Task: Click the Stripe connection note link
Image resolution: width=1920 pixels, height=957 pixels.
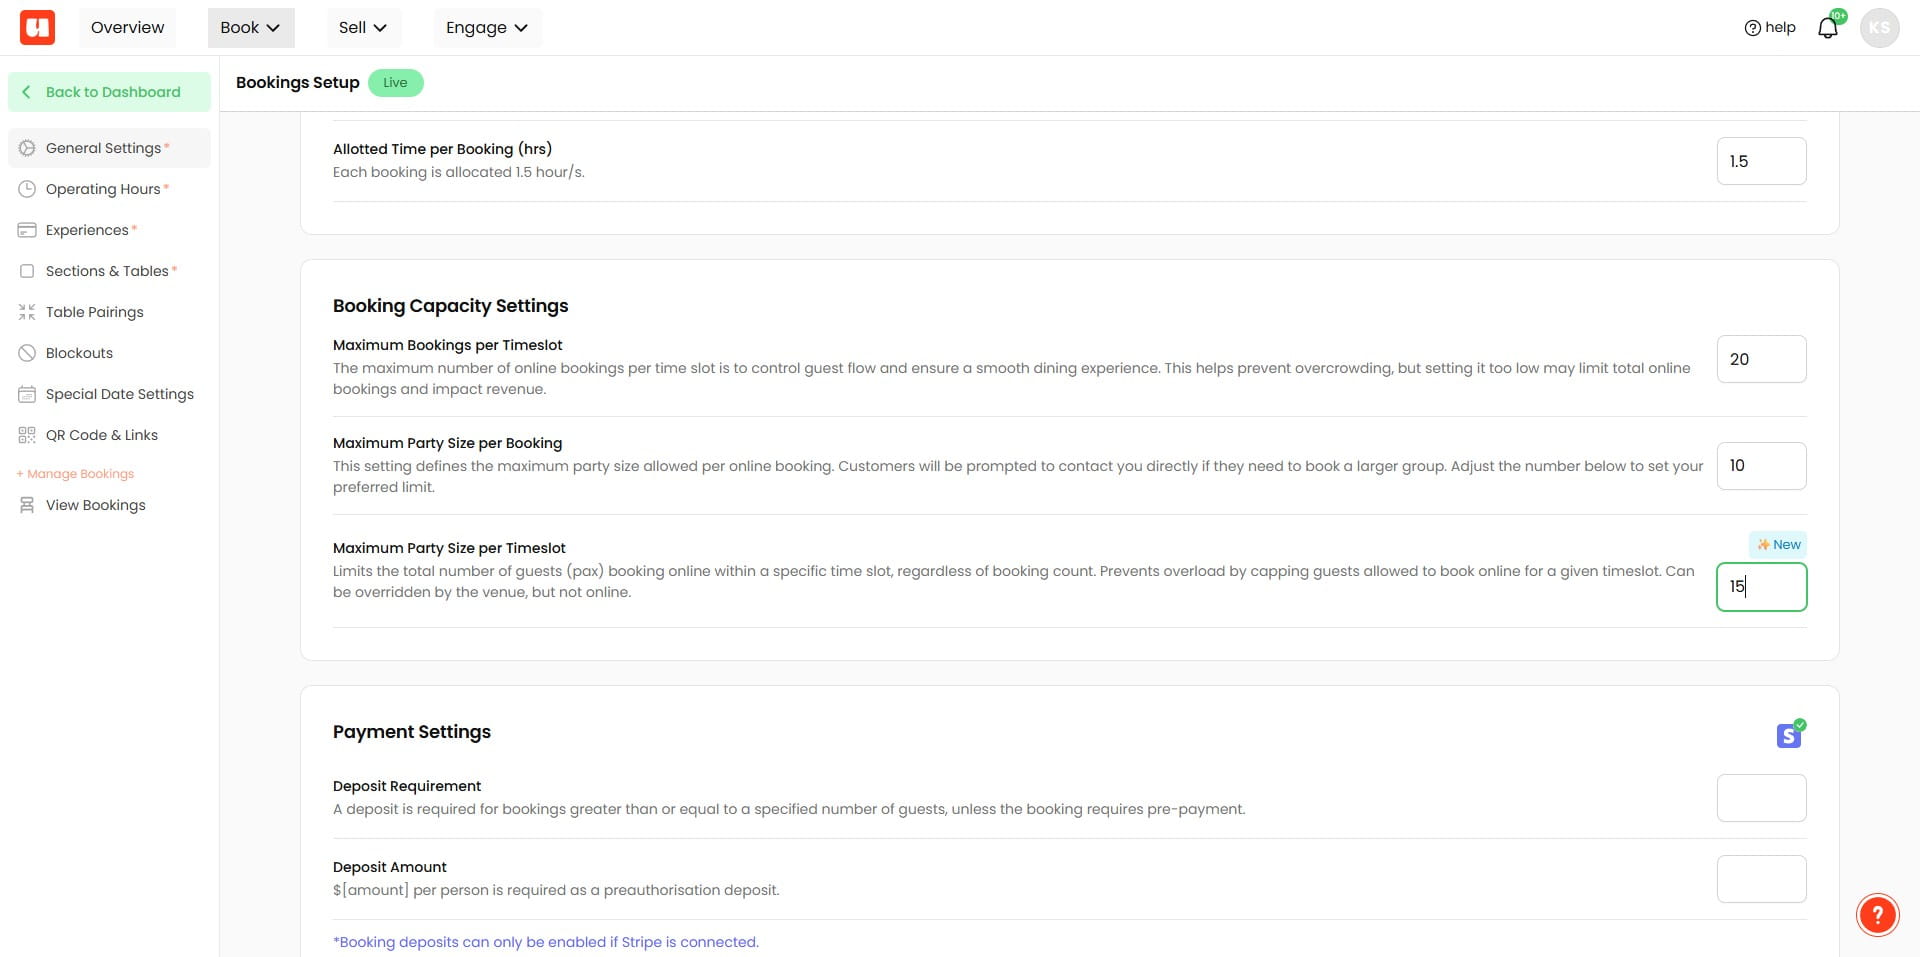Action: pos(546,942)
